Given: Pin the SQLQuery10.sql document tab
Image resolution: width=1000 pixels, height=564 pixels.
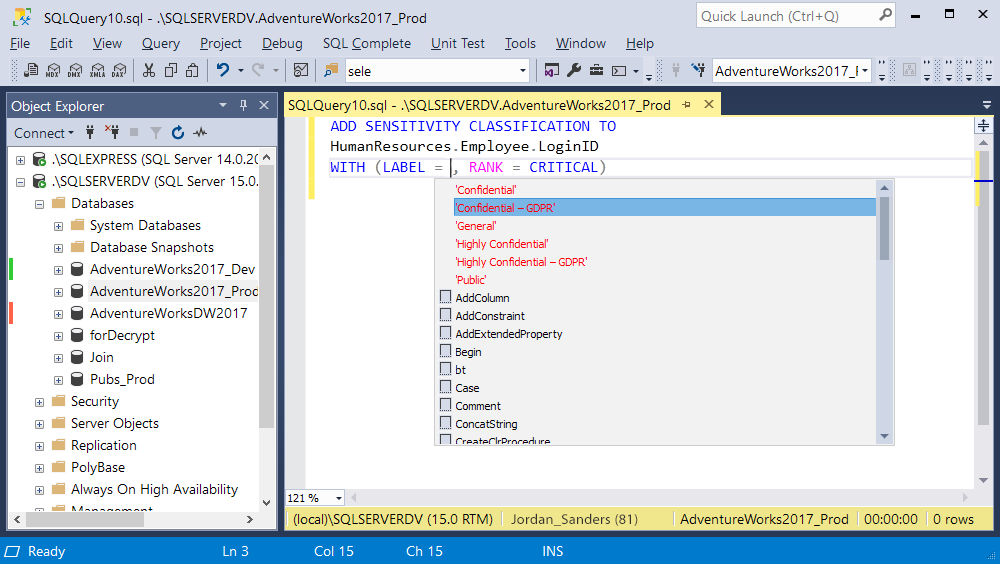Looking at the screenshot, I should [x=687, y=105].
